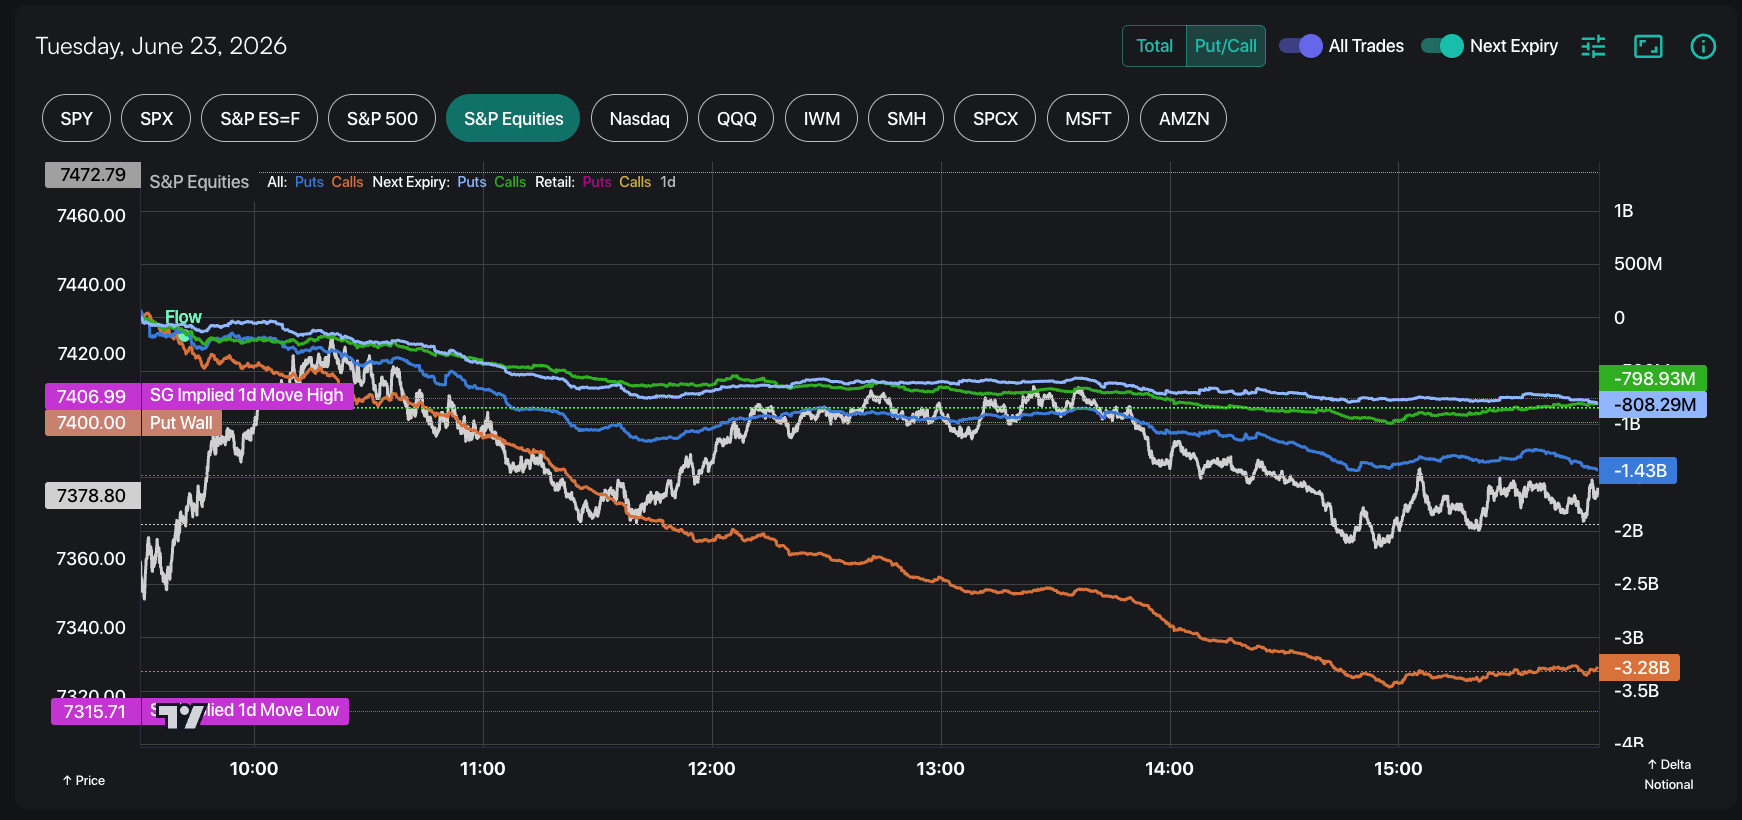Image resolution: width=1742 pixels, height=820 pixels.
Task: Click the 1d interval label in legend
Action: [x=668, y=182]
